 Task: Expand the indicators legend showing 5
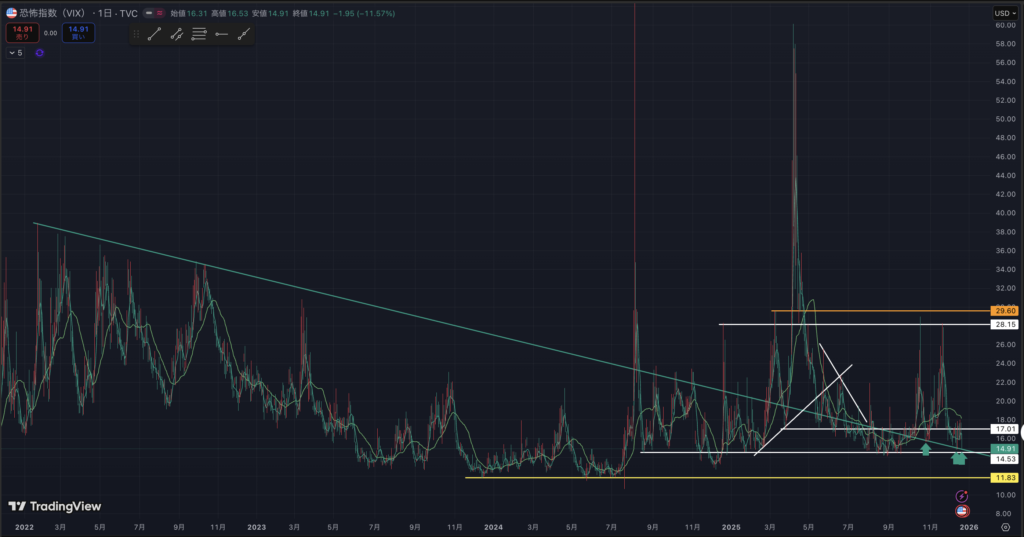pos(15,53)
